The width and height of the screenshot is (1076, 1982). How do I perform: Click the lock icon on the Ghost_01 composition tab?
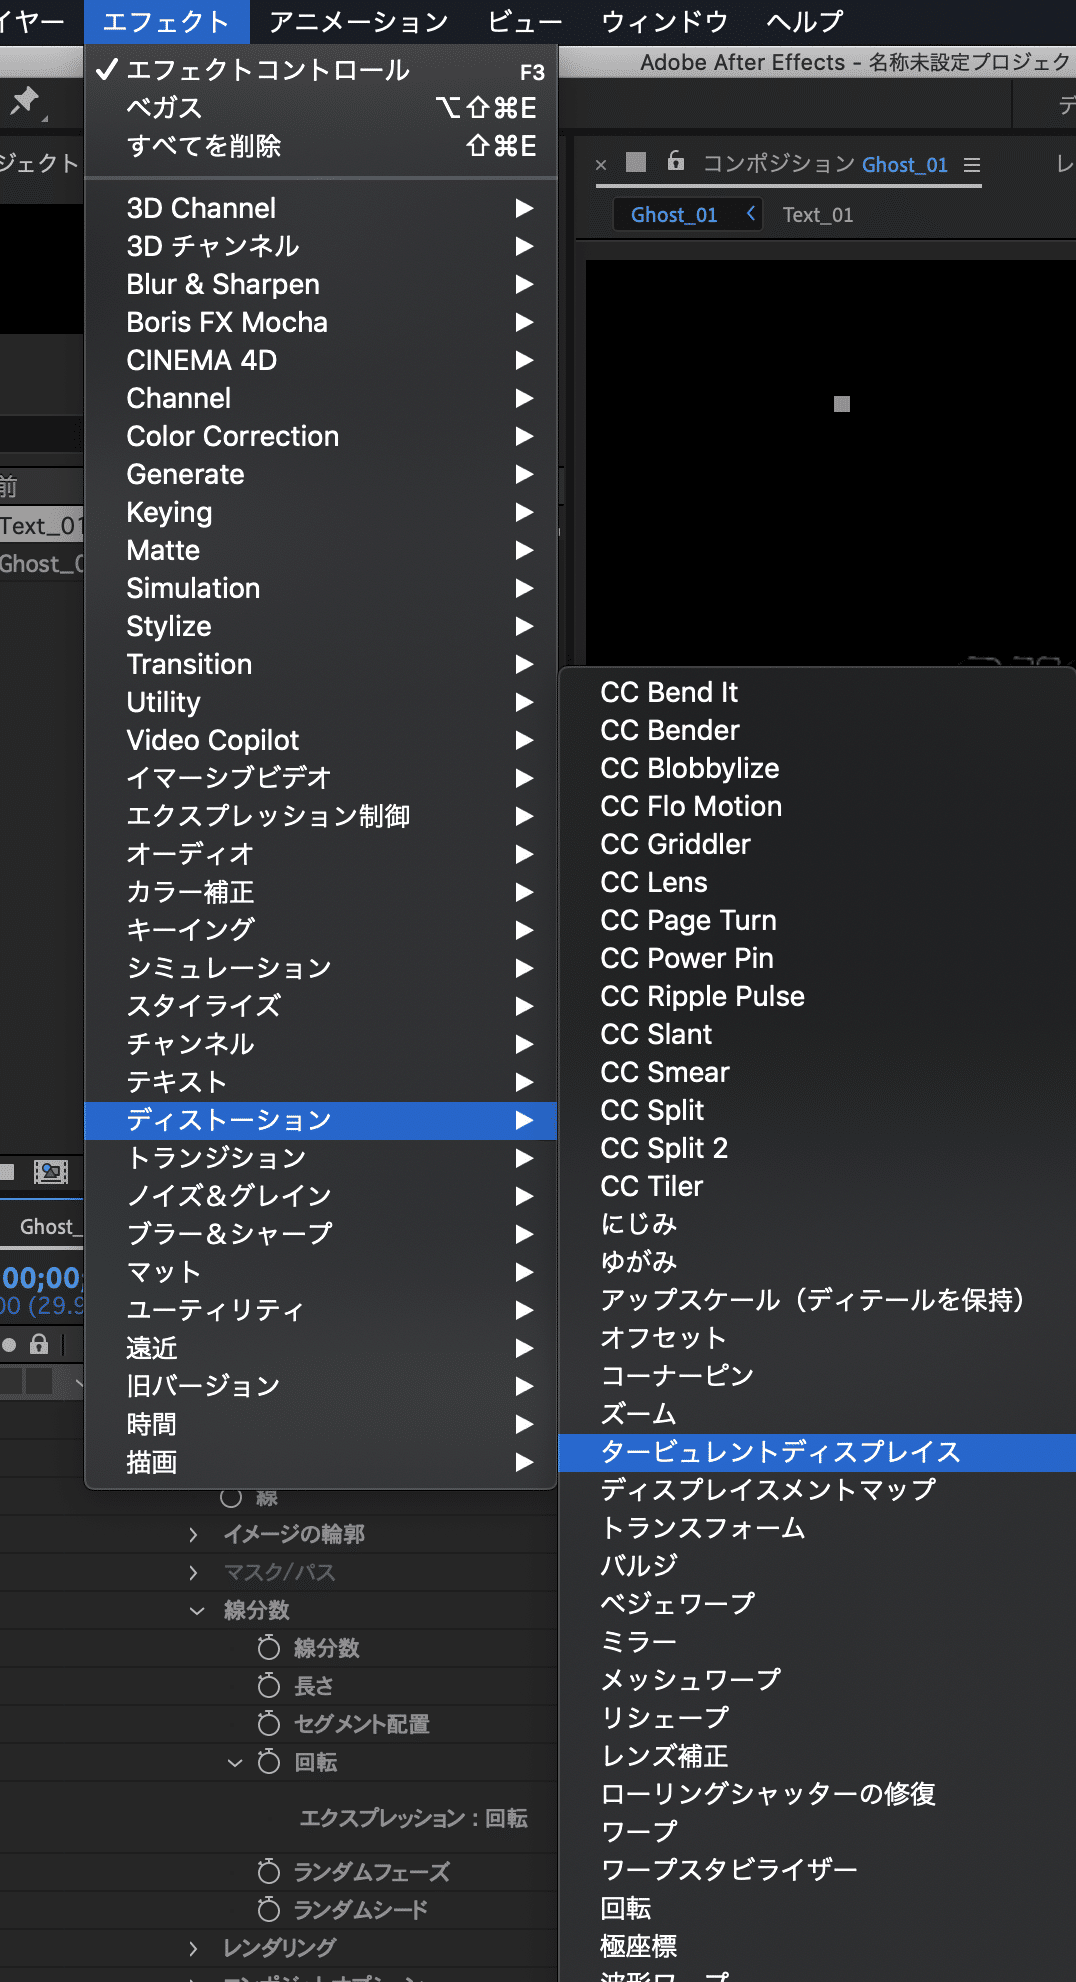[676, 160]
